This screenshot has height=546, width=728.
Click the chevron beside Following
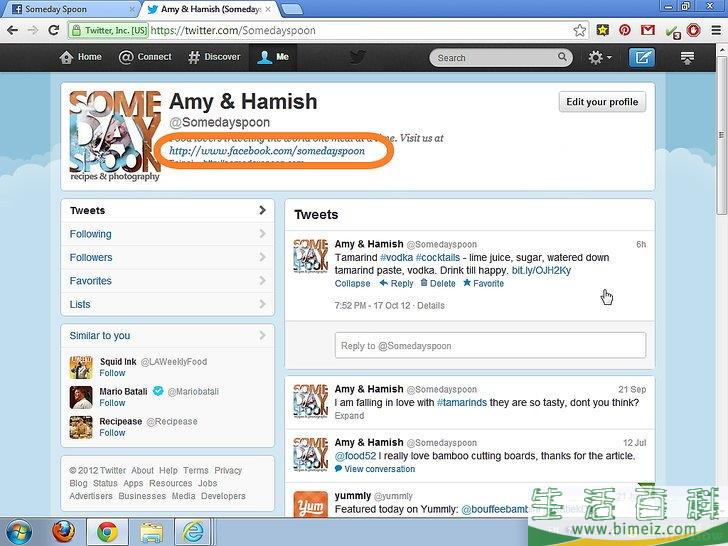[262, 234]
